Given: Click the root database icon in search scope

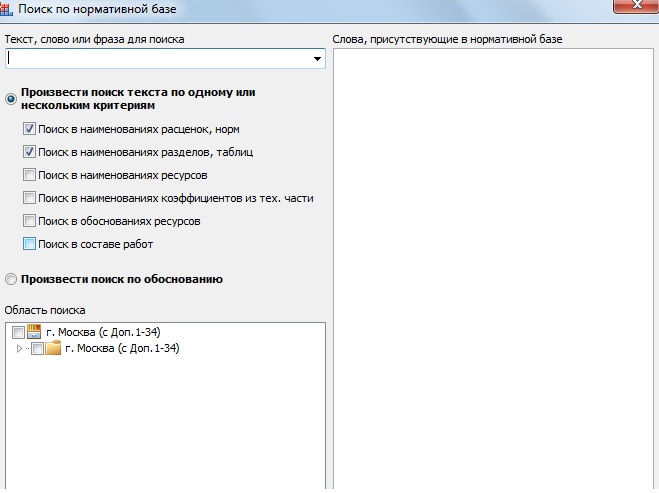Looking at the screenshot, I should coord(35,332).
